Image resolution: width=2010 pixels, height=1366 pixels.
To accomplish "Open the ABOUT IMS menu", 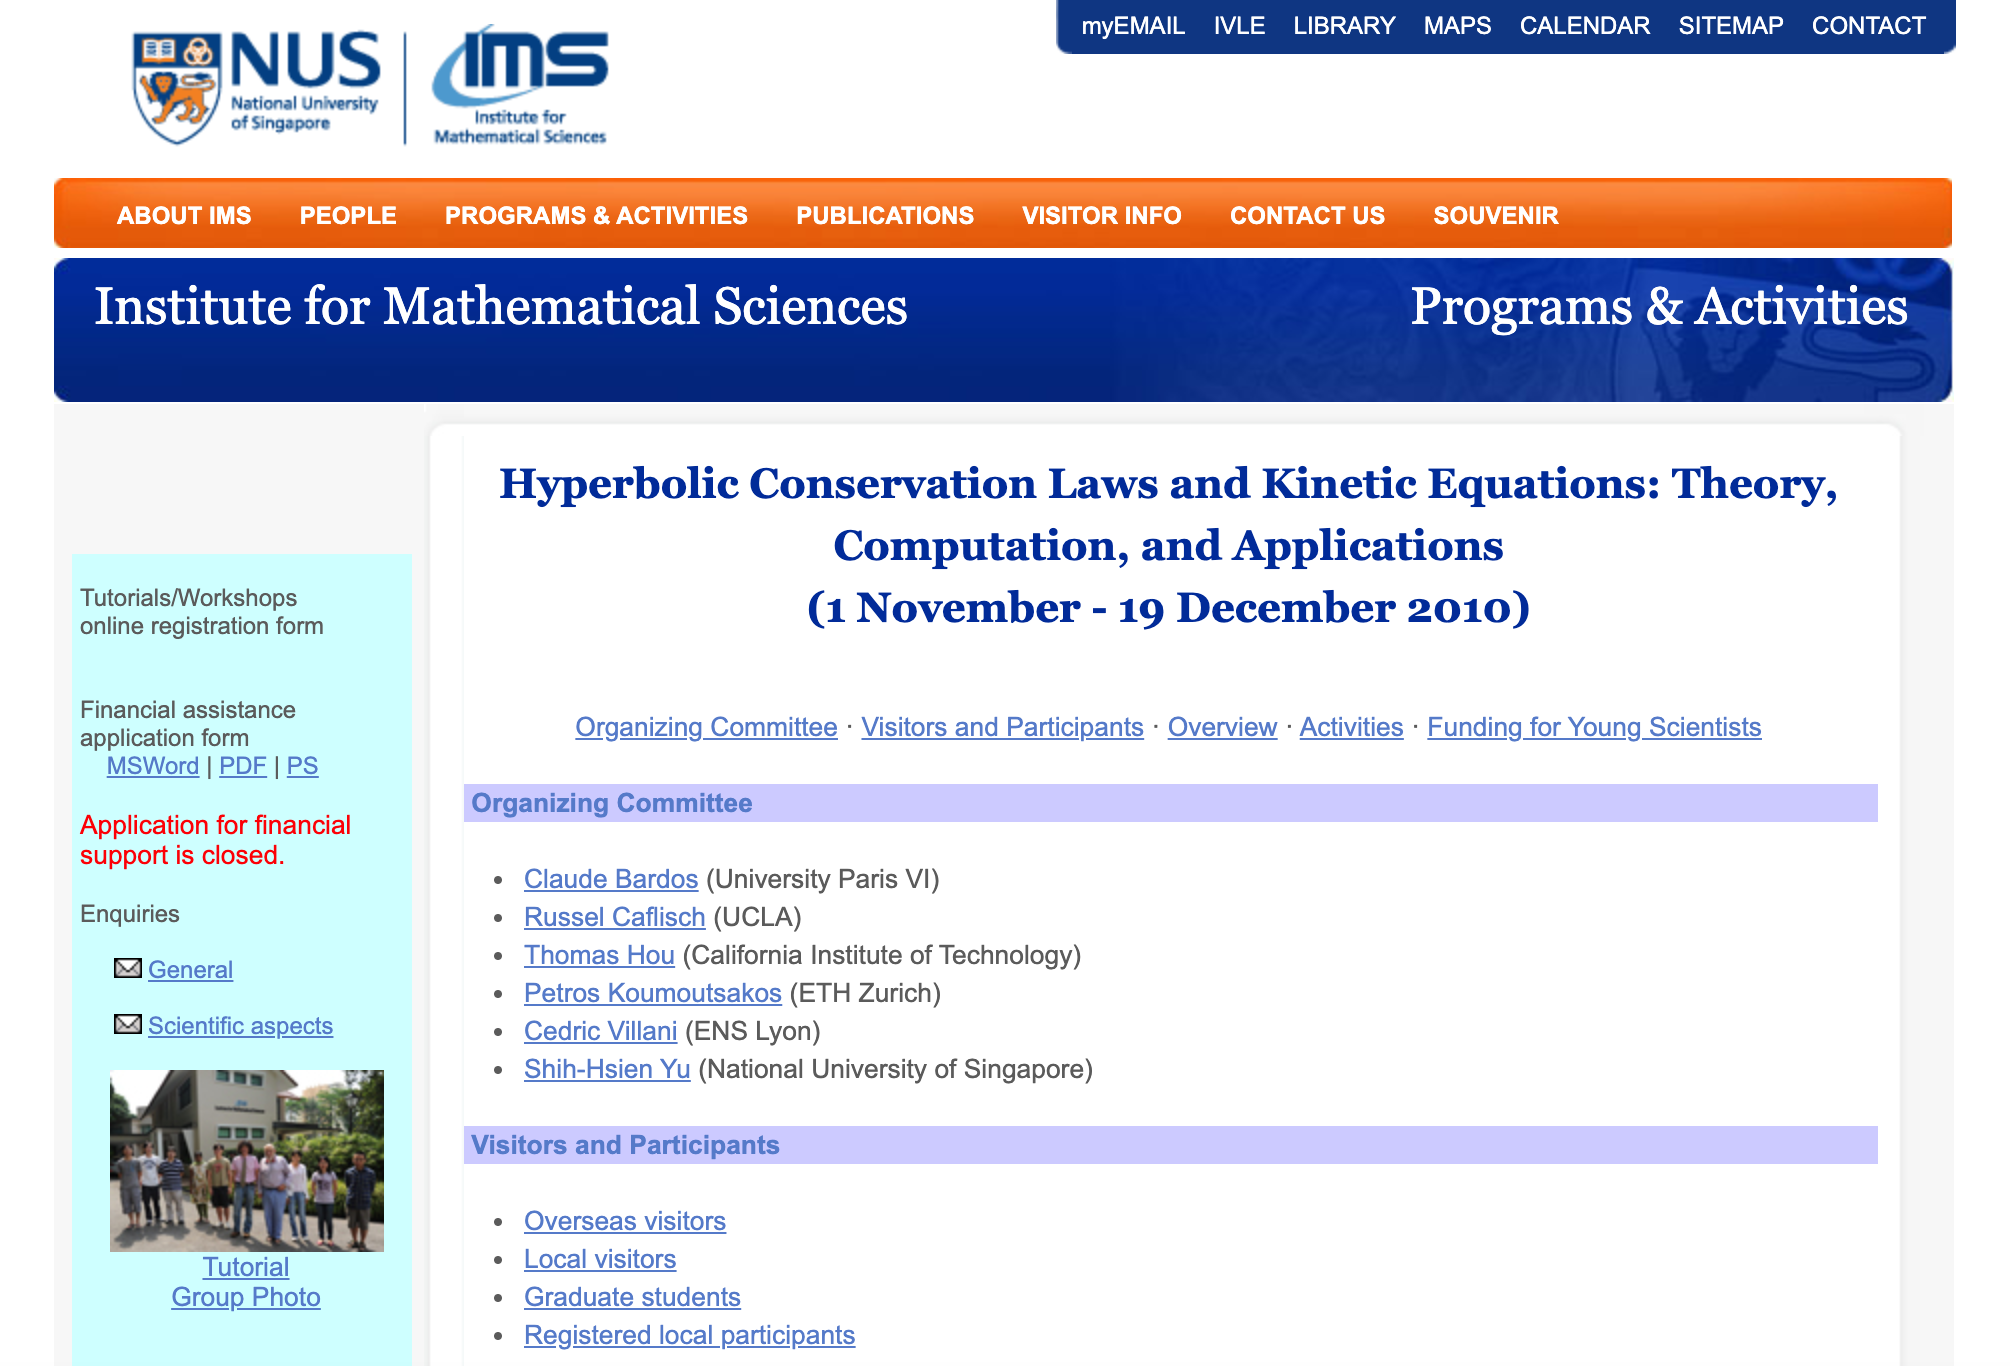I will [x=184, y=215].
